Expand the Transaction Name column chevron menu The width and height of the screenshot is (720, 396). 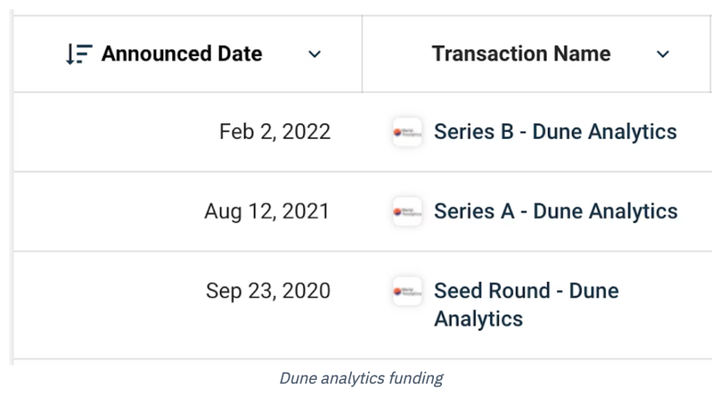[663, 54]
